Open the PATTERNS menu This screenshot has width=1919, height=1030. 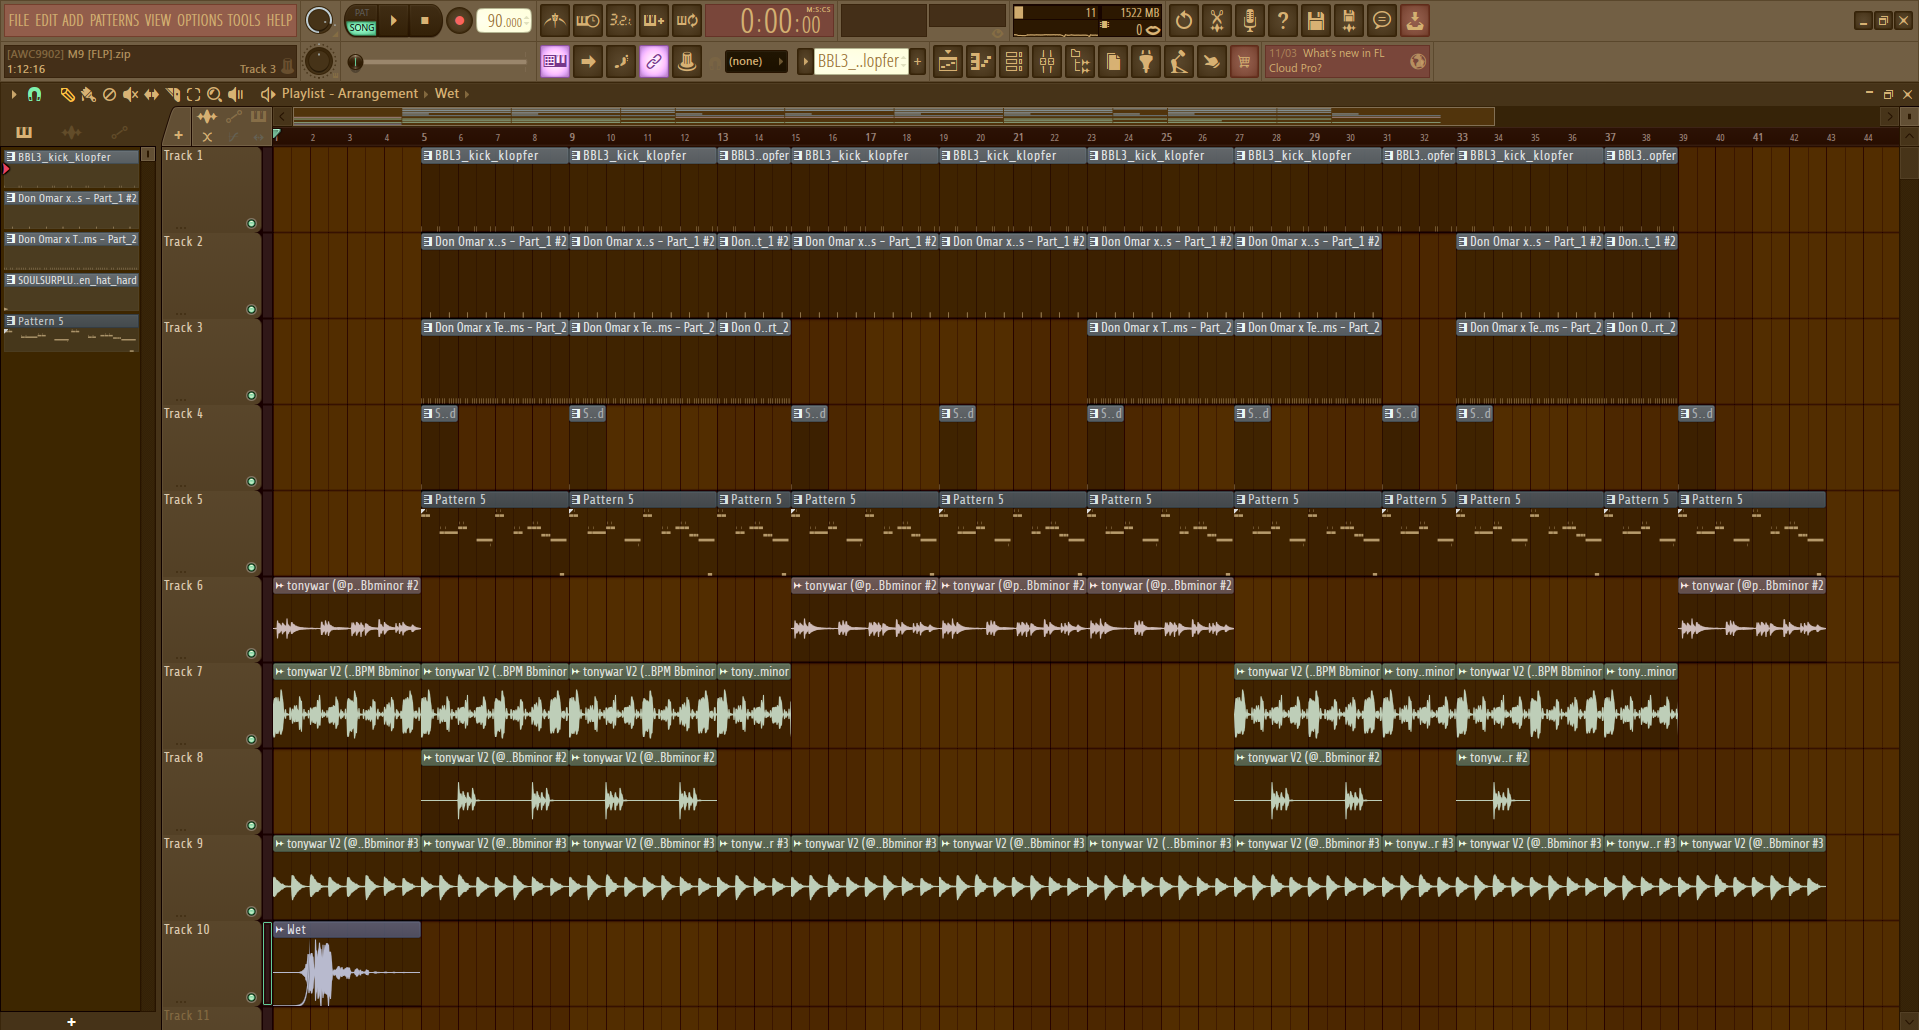(x=114, y=20)
